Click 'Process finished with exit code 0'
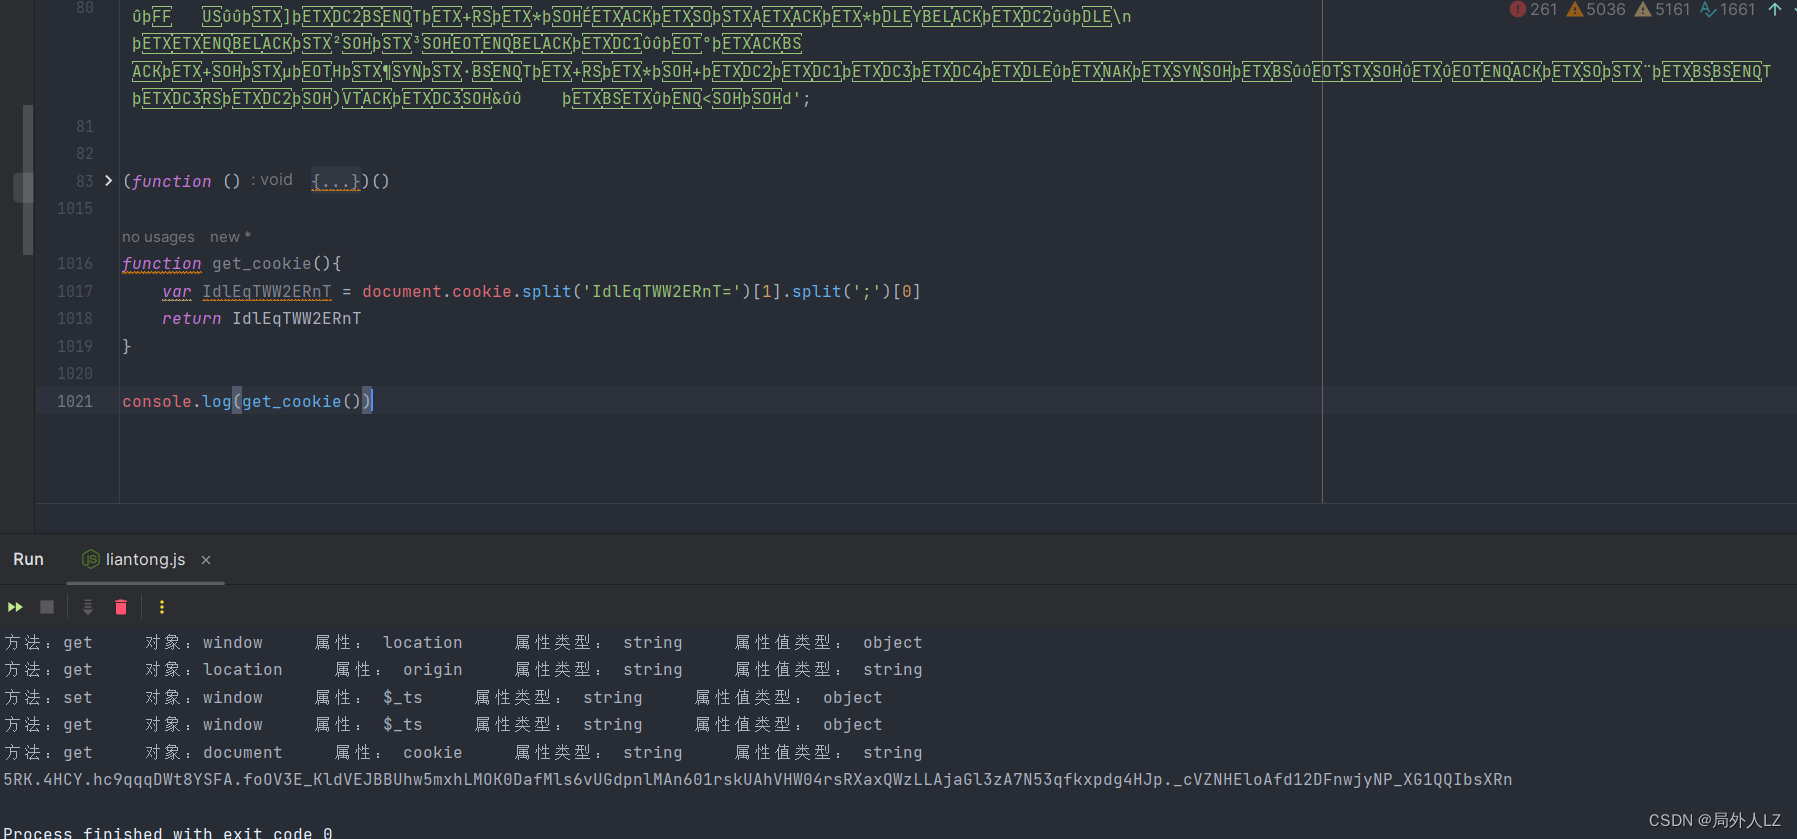The image size is (1797, 839). [168, 832]
